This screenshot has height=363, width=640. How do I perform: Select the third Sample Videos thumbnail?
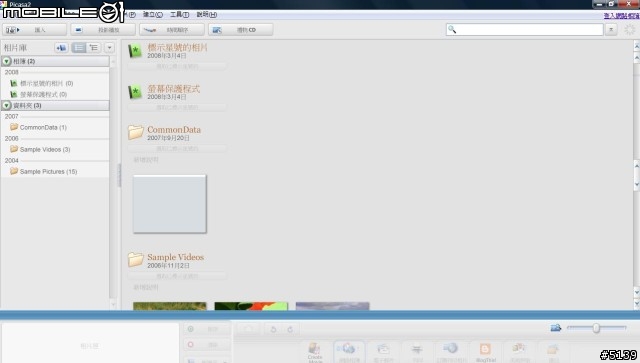click(332, 306)
